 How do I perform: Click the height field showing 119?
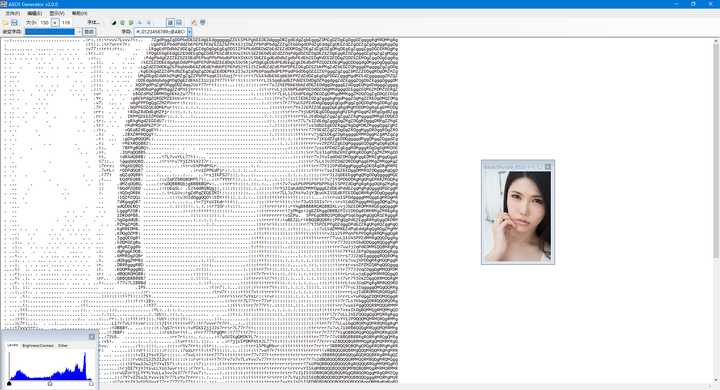[x=66, y=23]
